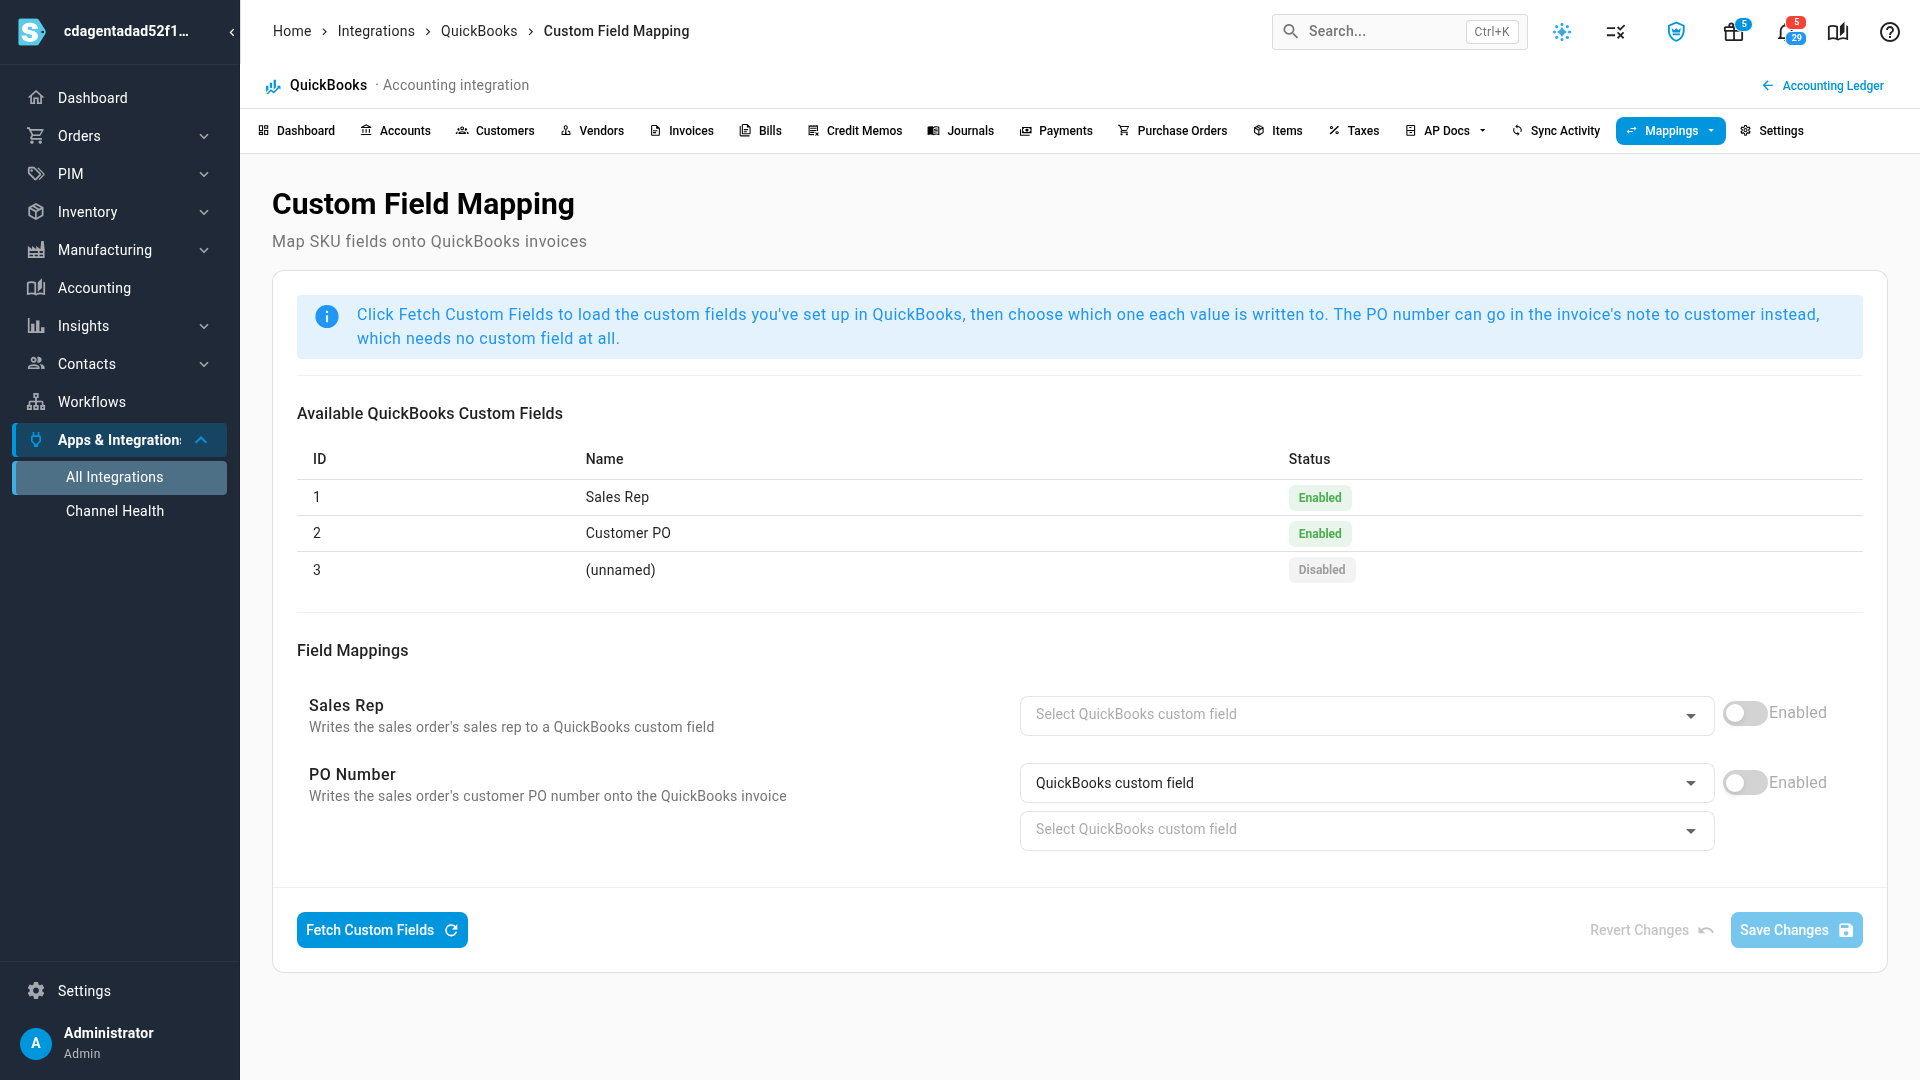Click the Apps & Integrations plug icon
The height and width of the screenshot is (1080, 1920).
[x=36, y=440]
